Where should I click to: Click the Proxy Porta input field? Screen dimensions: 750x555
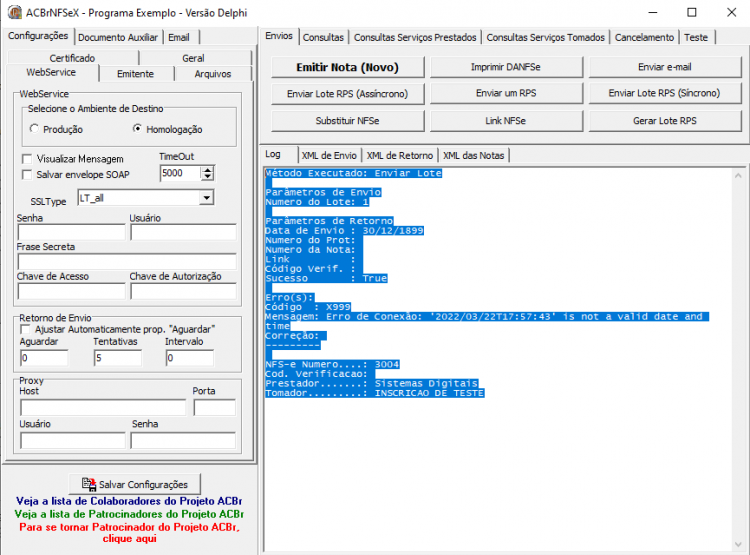tap(214, 408)
